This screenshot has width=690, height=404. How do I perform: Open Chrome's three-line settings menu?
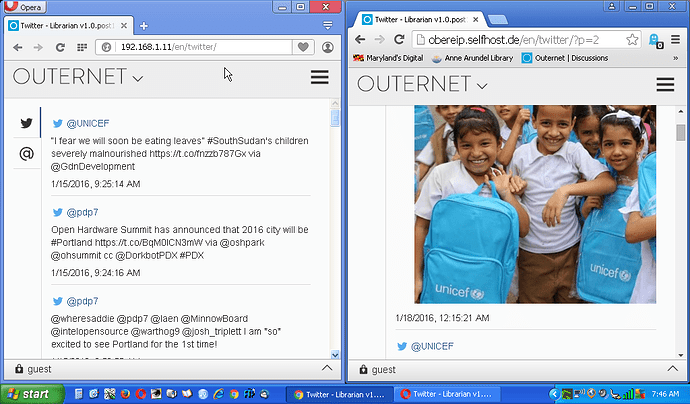click(x=674, y=40)
